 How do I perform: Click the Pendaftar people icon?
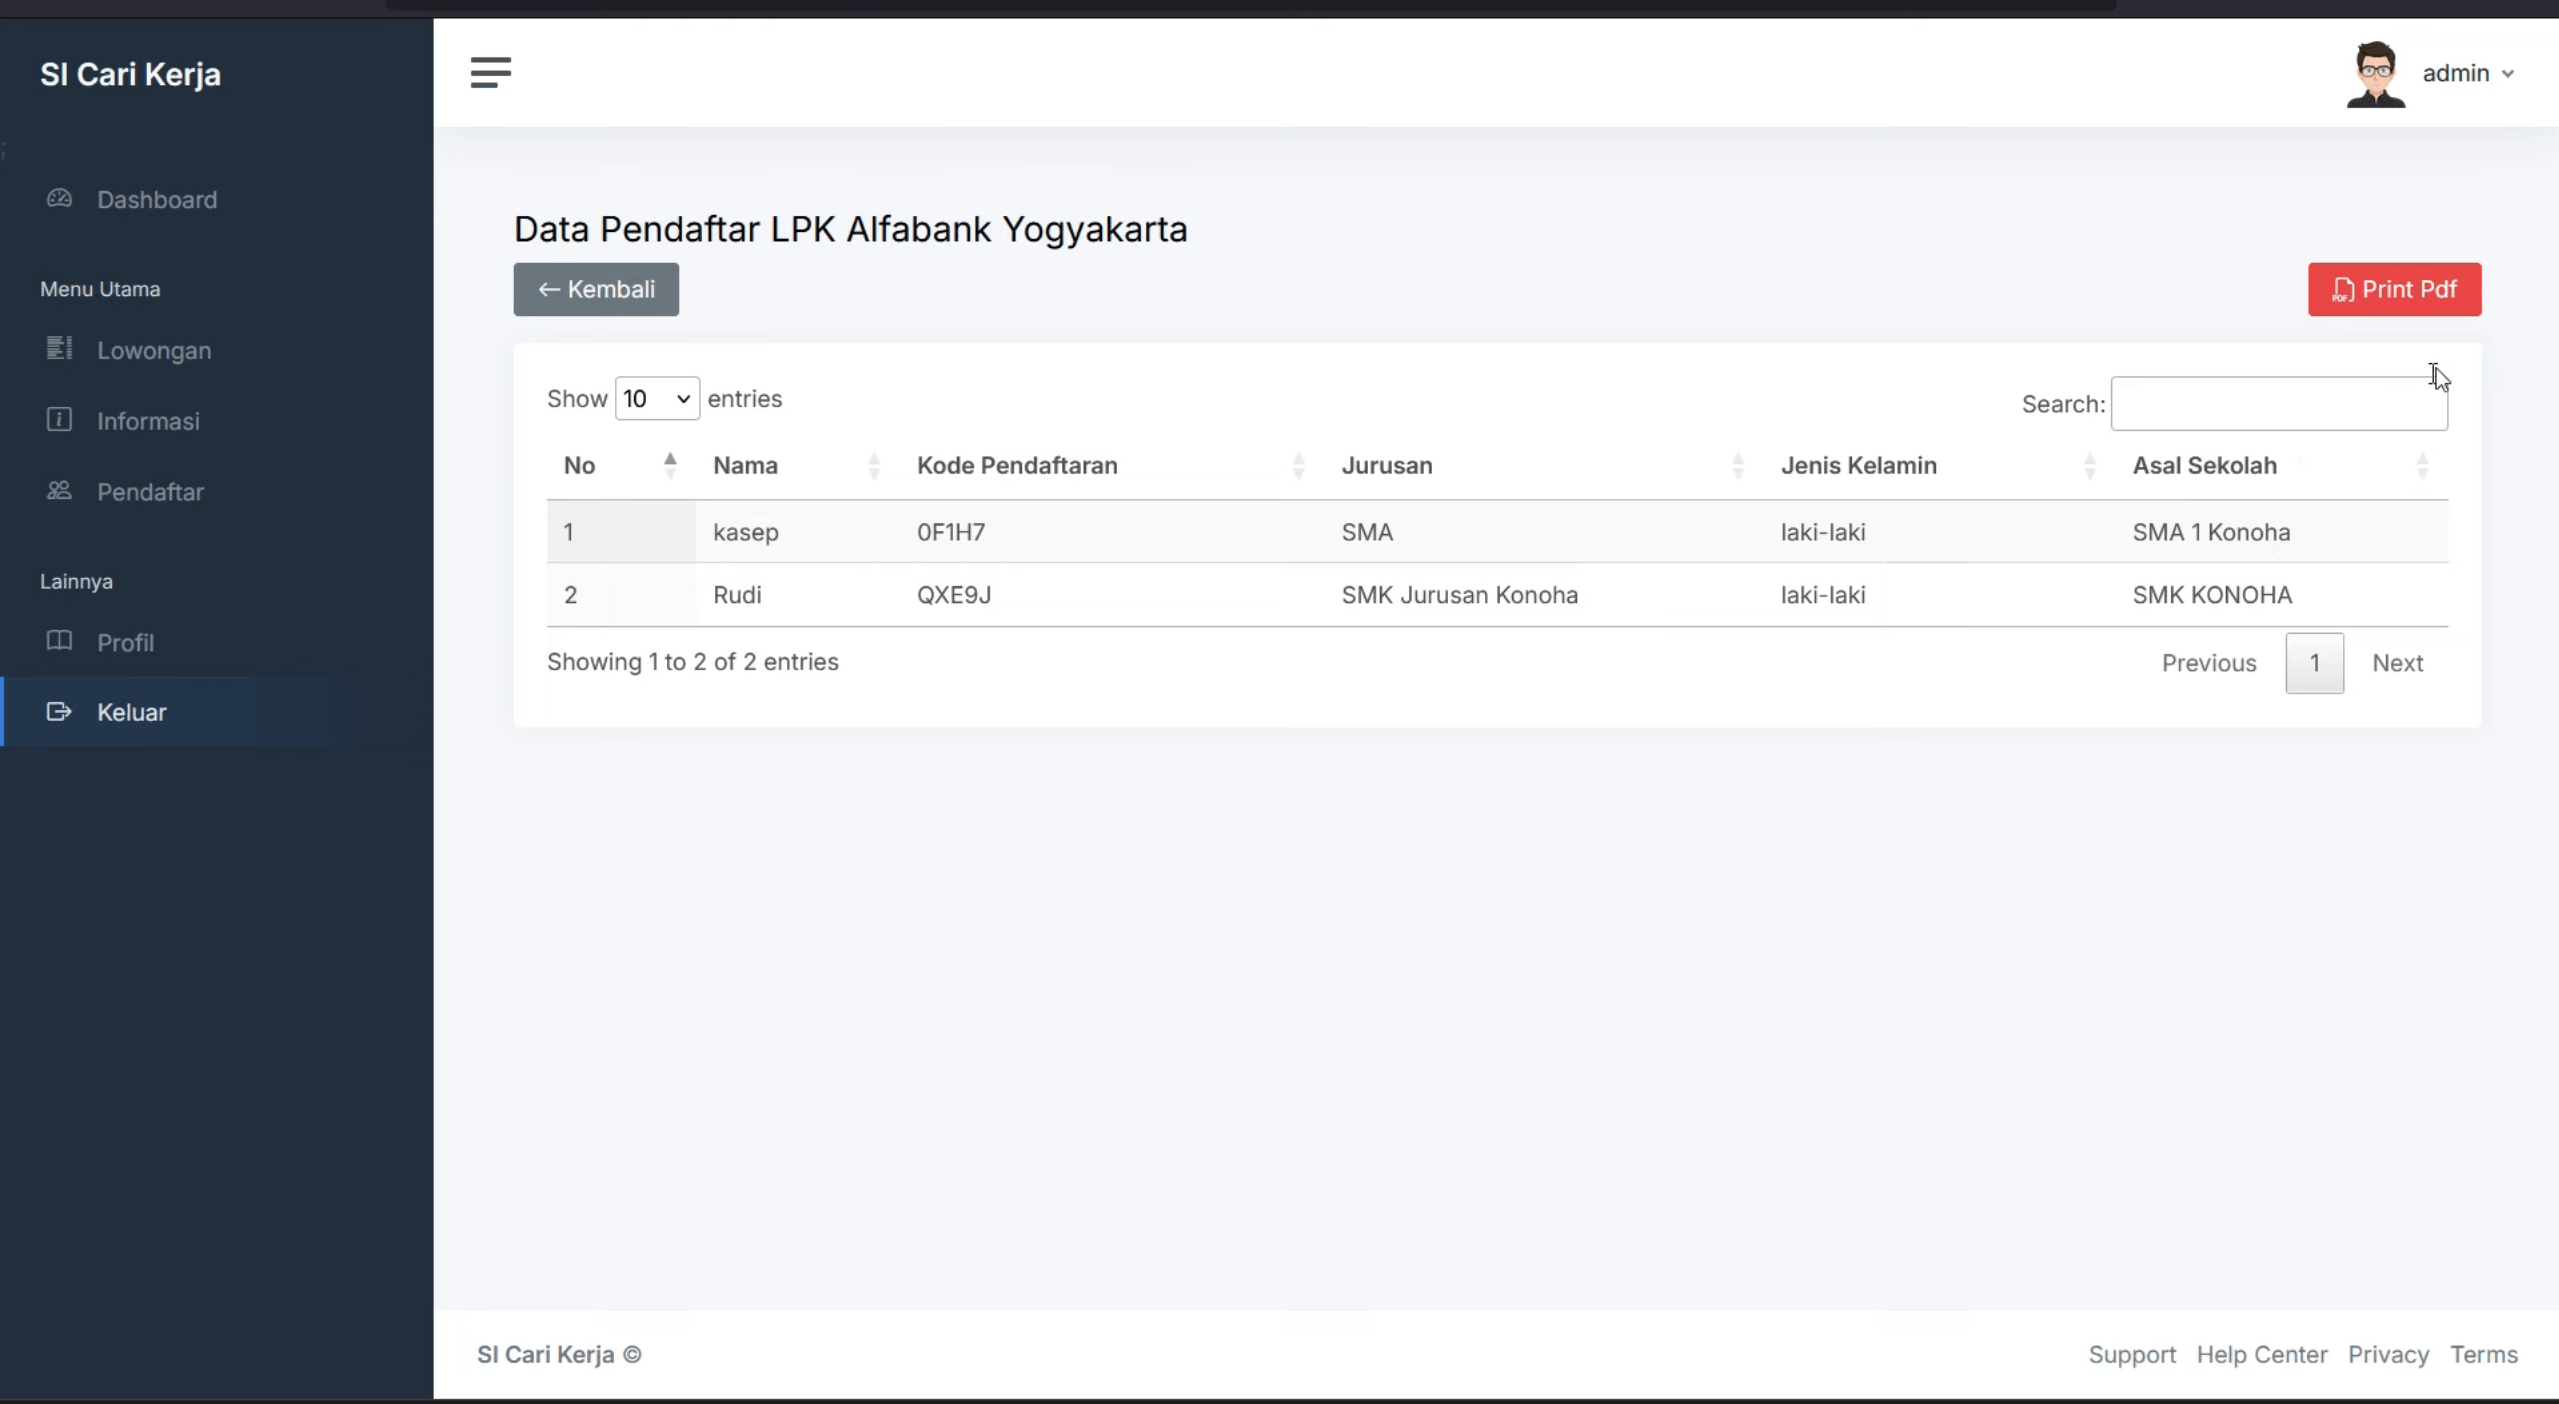click(59, 490)
